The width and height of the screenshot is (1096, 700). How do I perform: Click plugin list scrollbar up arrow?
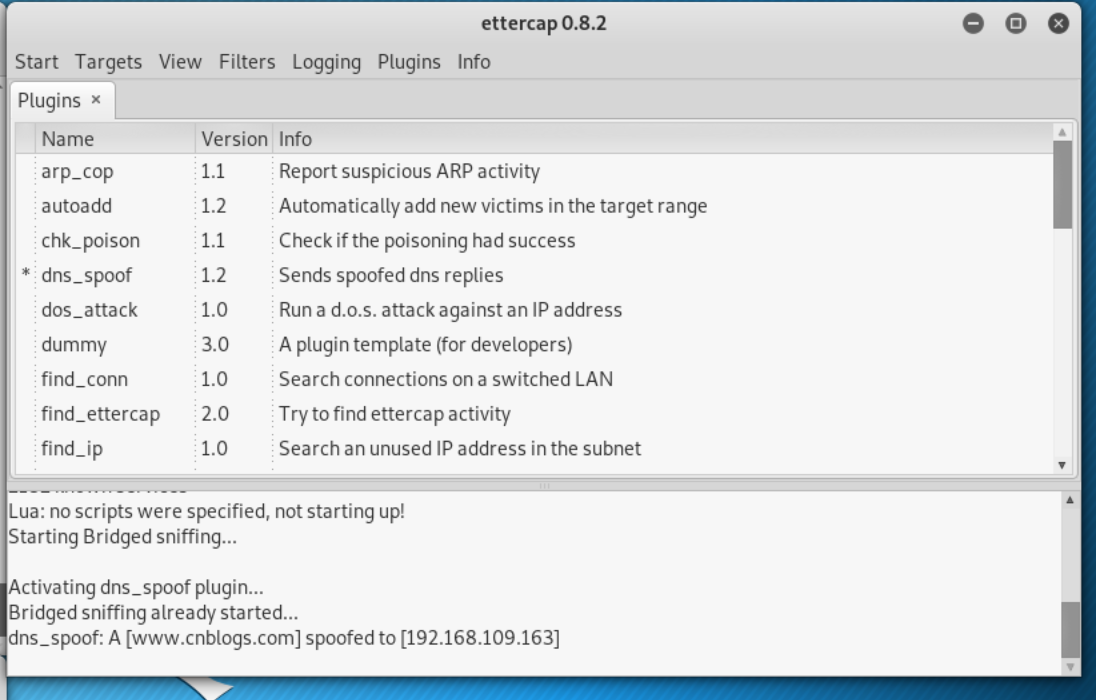[x=1062, y=131]
